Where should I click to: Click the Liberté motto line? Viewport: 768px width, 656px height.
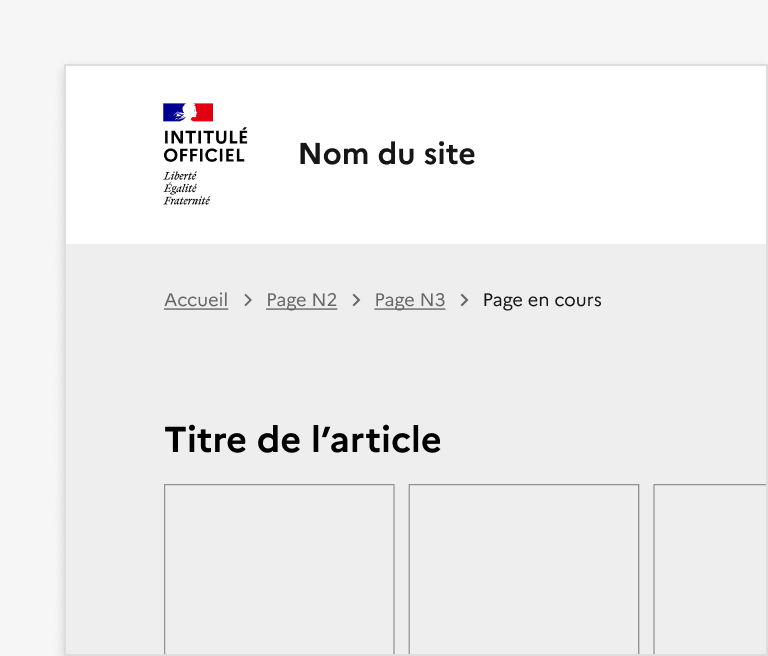tap(180, 176)
